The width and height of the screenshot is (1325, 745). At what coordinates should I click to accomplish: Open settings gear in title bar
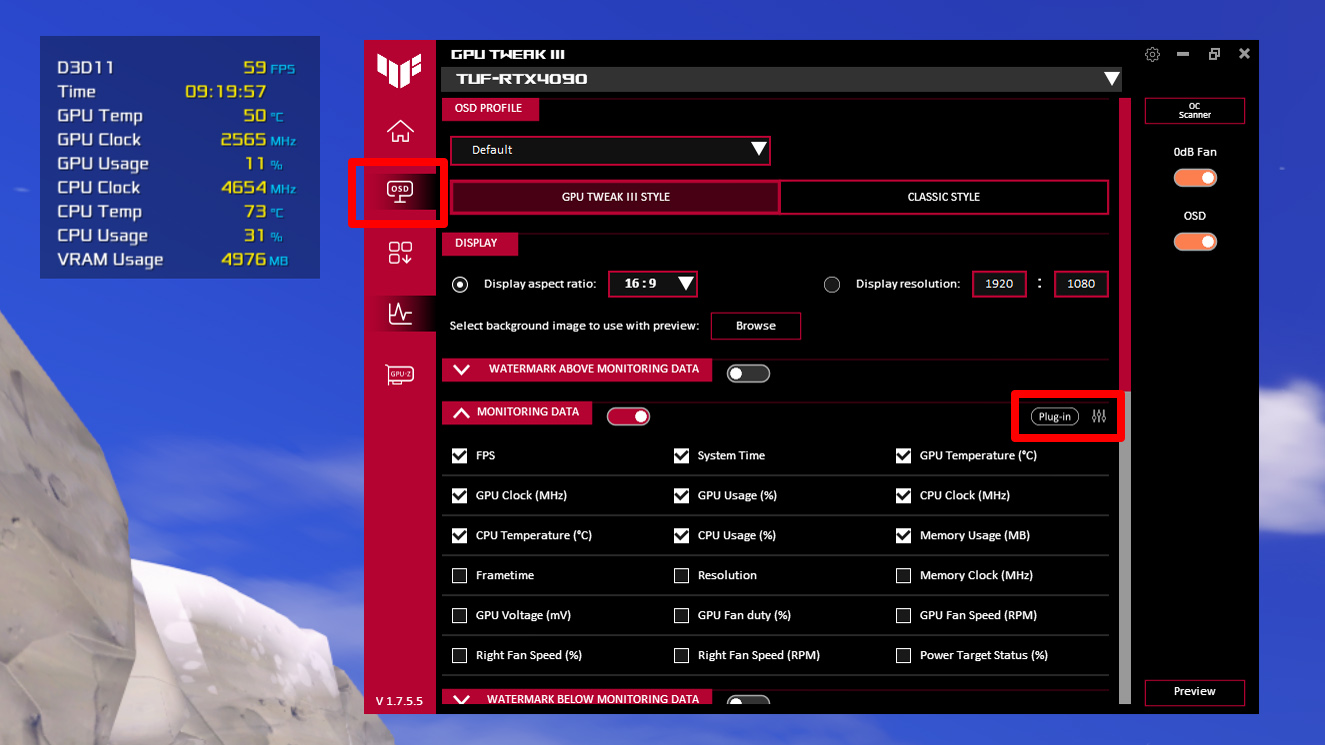1152,54
